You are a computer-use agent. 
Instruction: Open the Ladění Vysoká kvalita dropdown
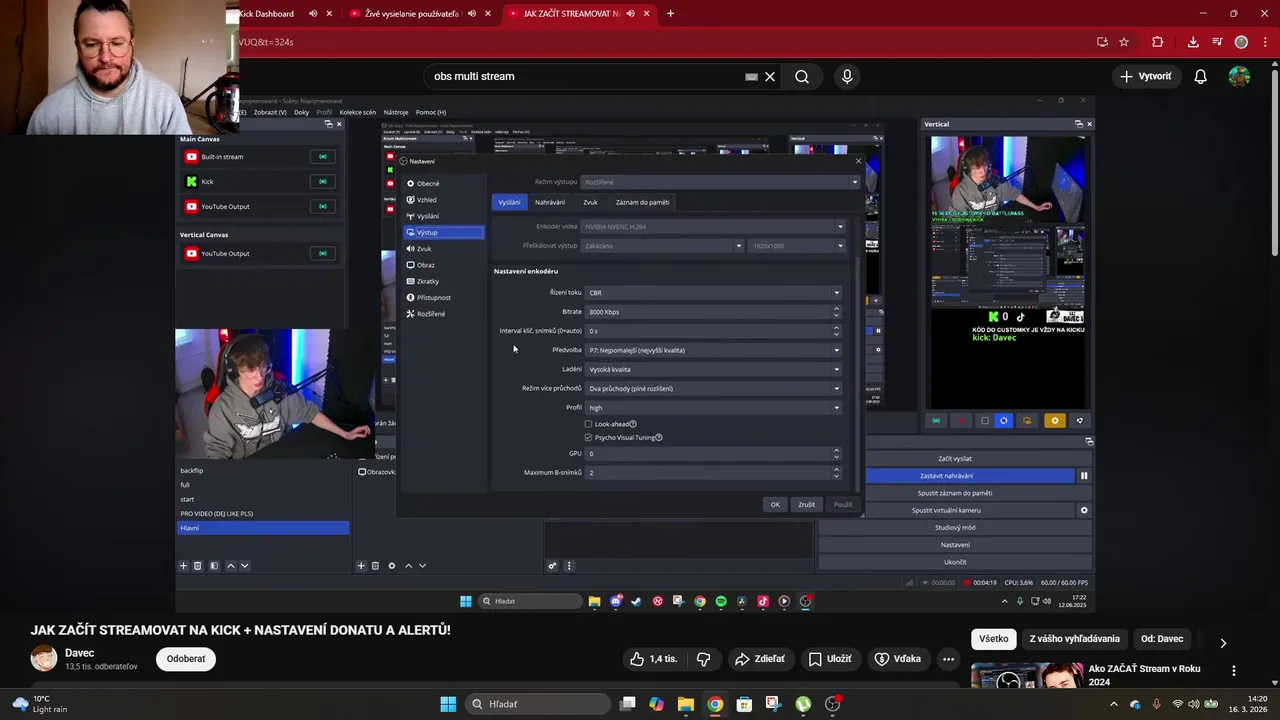(x=714, y=369)
